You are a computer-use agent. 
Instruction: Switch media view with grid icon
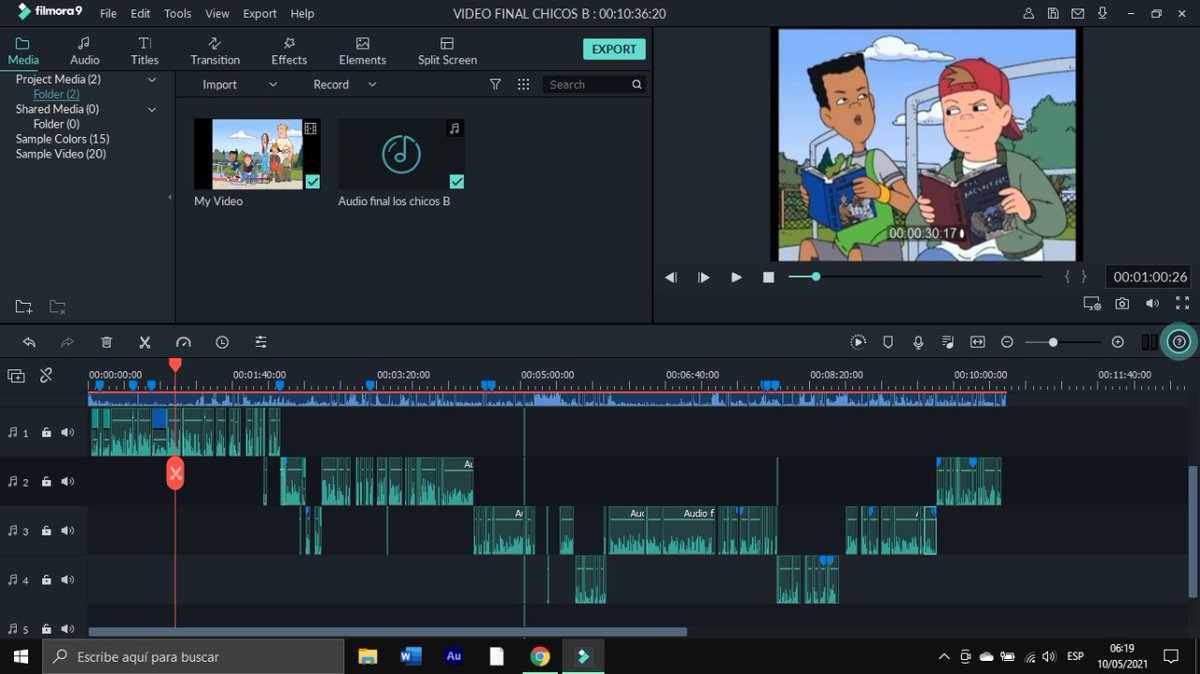click(523, 85)
